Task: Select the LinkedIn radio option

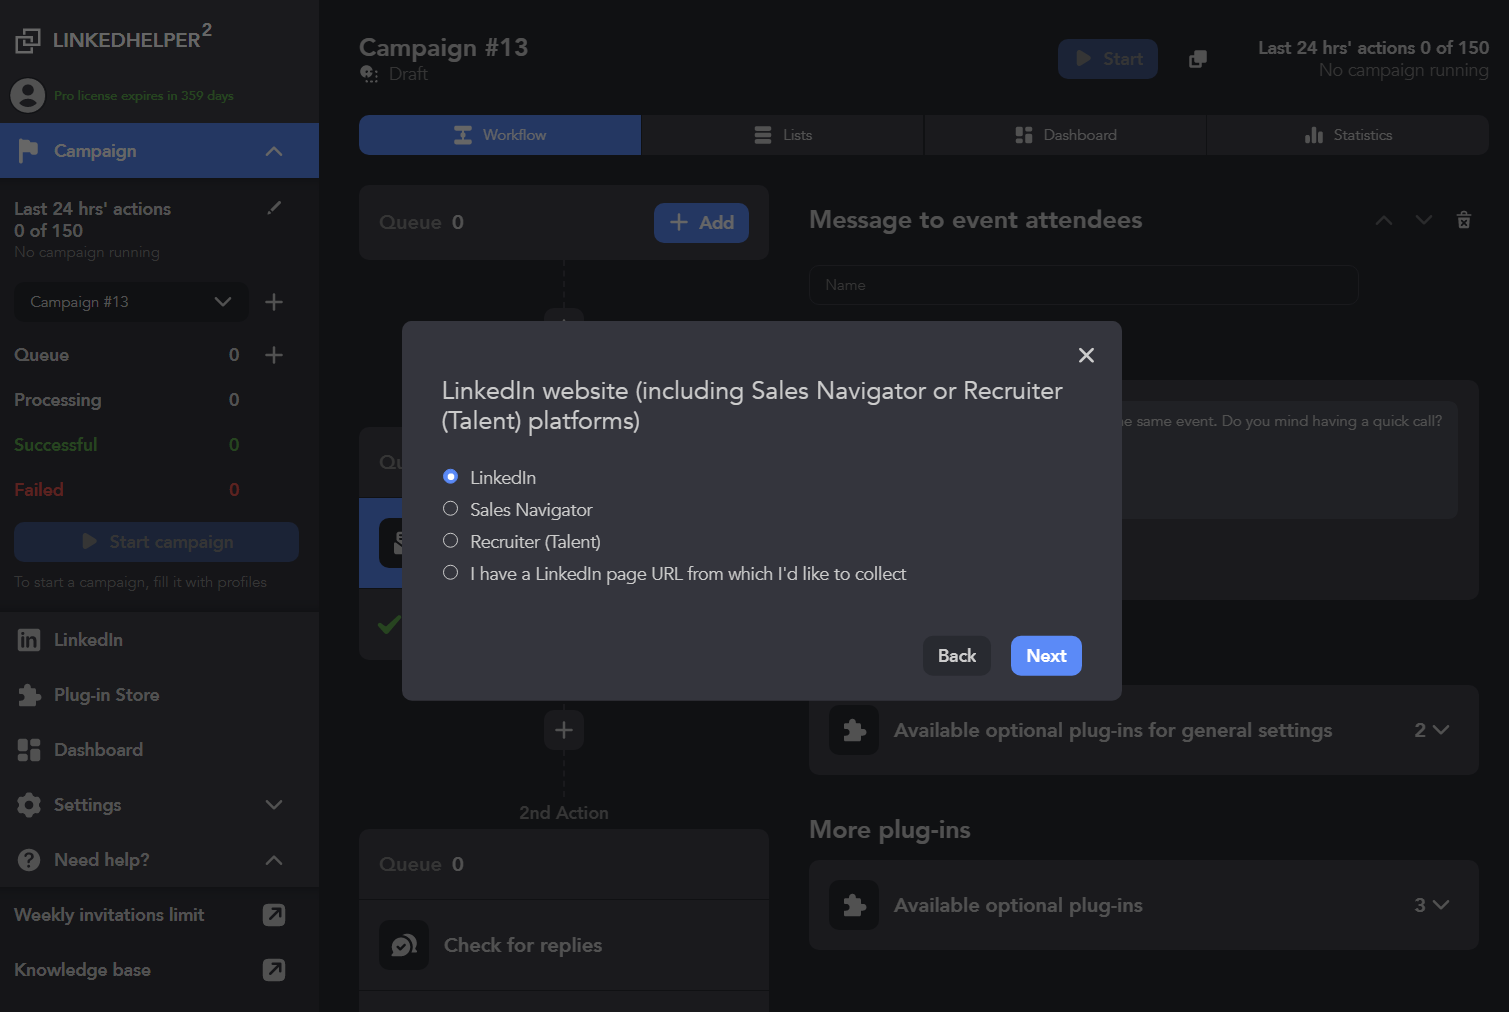Action: (x=450, y=477)
